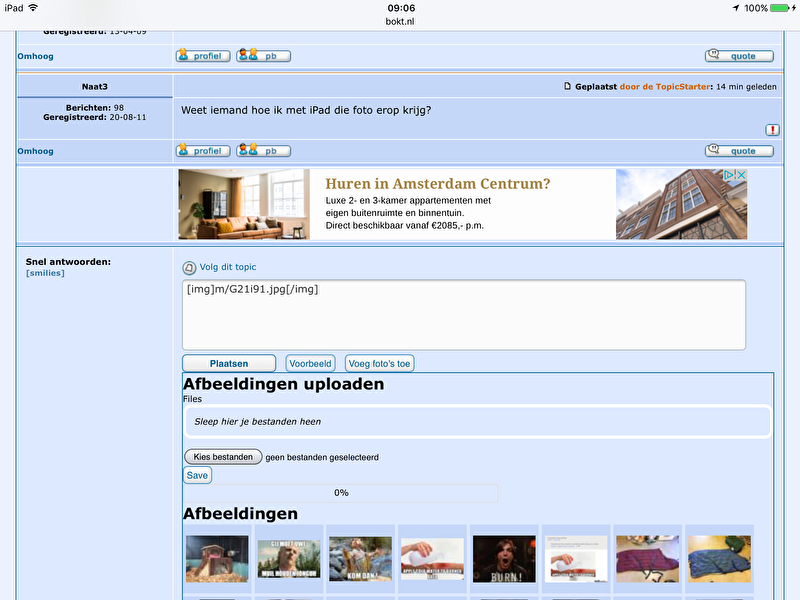The image size is (800, 600).
Task: Click the Kies bestanden button
Action: (222, 457)
